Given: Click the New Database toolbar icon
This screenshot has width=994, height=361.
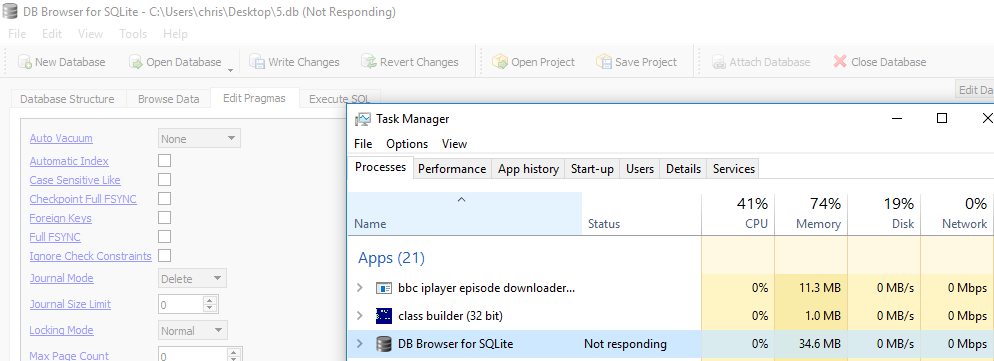Looking at the screenshot, I should [25, 62].
